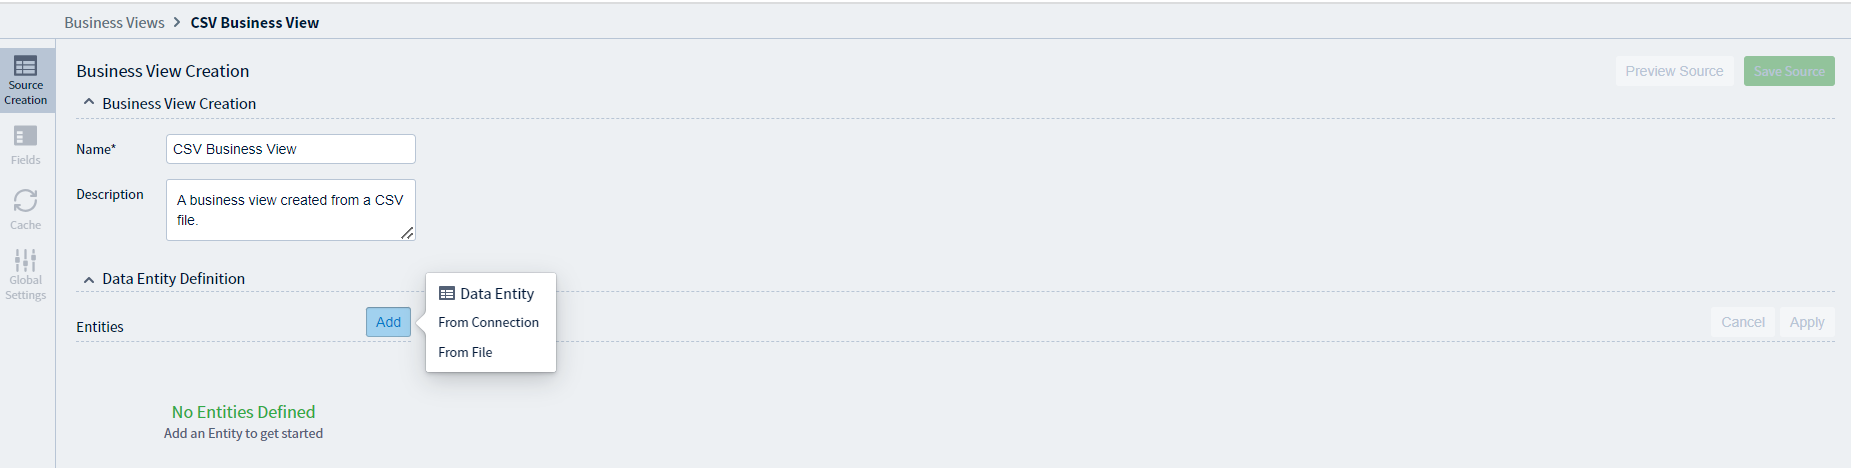Click the Description textarea resize handle
Viewport: 1851px width, 468px height.
pos(407,233)
